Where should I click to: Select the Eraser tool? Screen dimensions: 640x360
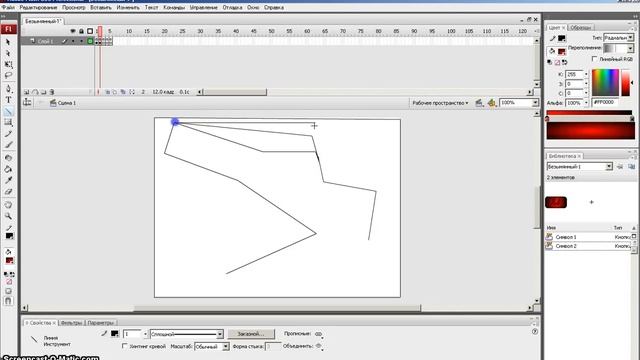[8, 191]
